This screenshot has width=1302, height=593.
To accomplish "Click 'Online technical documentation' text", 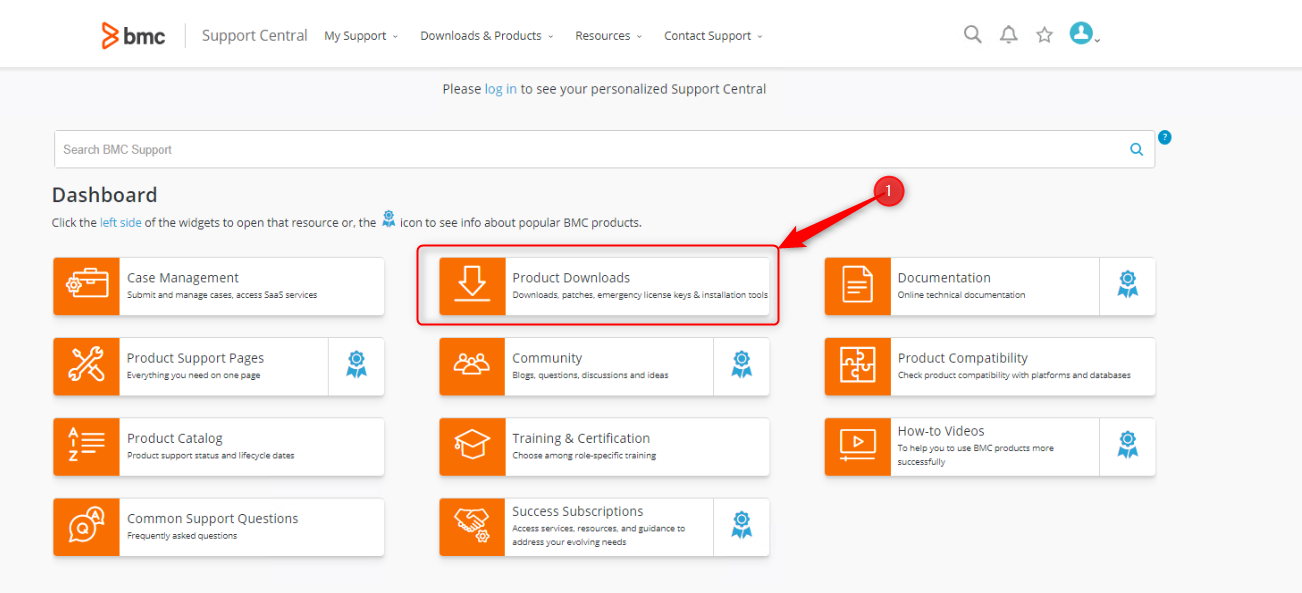I will (961, 295).
